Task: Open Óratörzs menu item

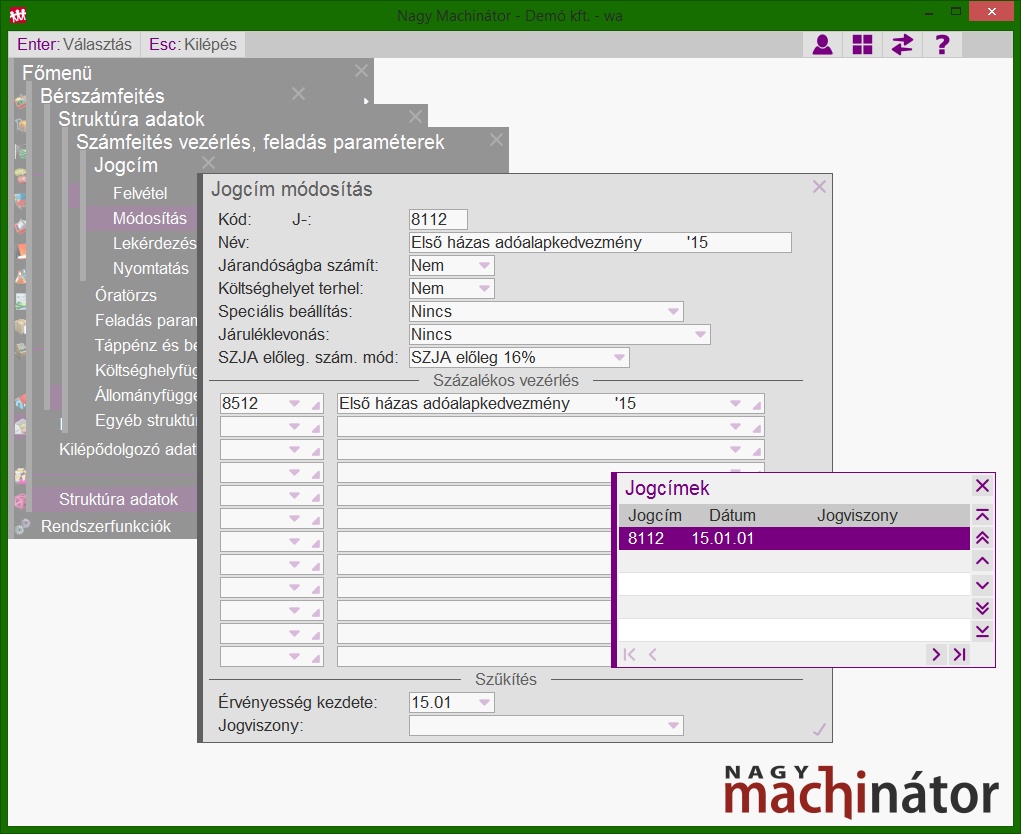Action: [126, 295]
